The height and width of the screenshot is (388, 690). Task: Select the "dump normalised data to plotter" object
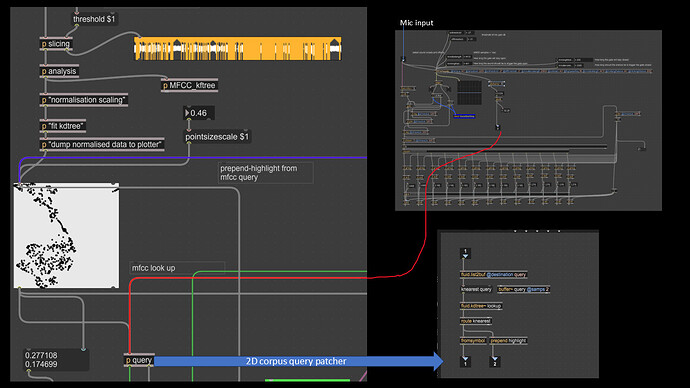pyautogui.click(x=102, y=144)
